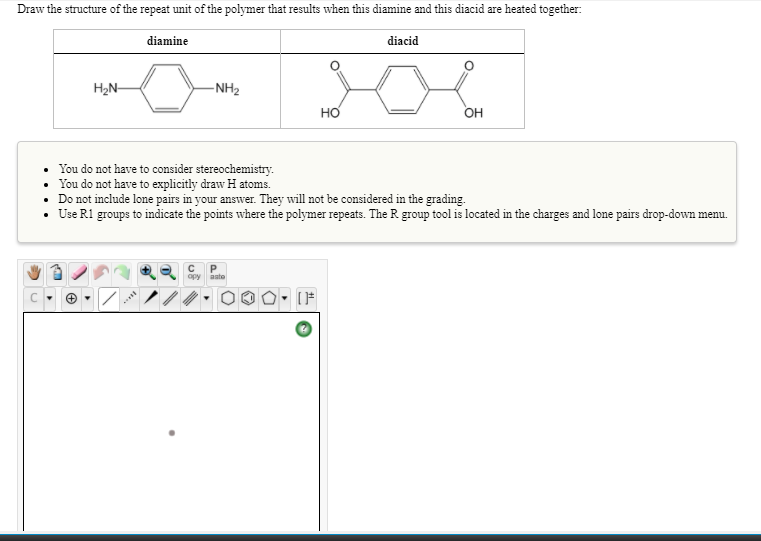Screen dimensions: 761x541
Task: Click the diacid structure image
Action: click(402, 89)
